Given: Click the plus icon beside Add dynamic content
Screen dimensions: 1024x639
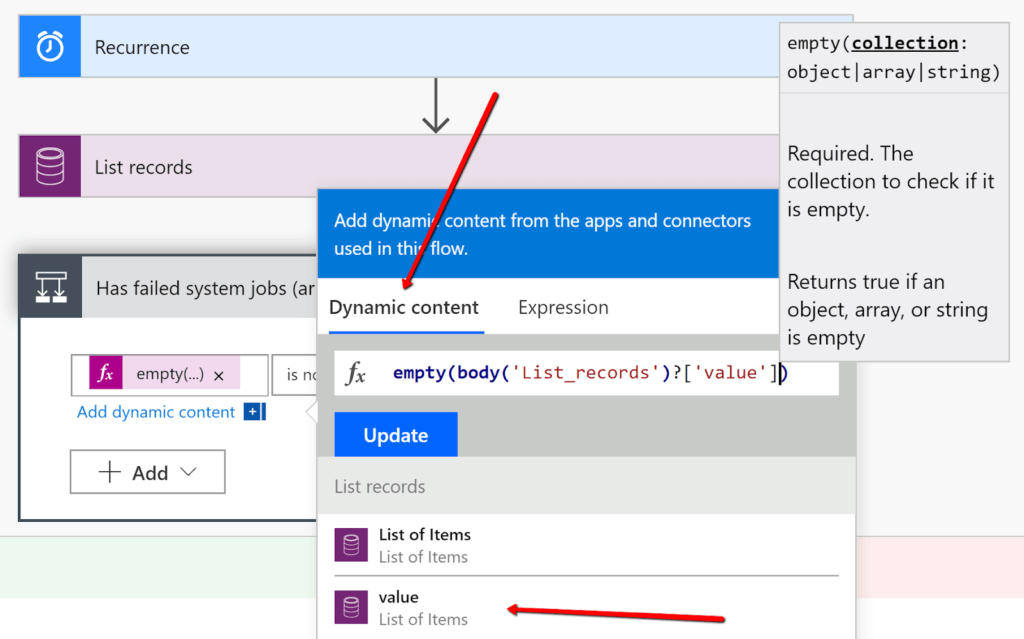Looking at the screenshot, I should 253,412.
